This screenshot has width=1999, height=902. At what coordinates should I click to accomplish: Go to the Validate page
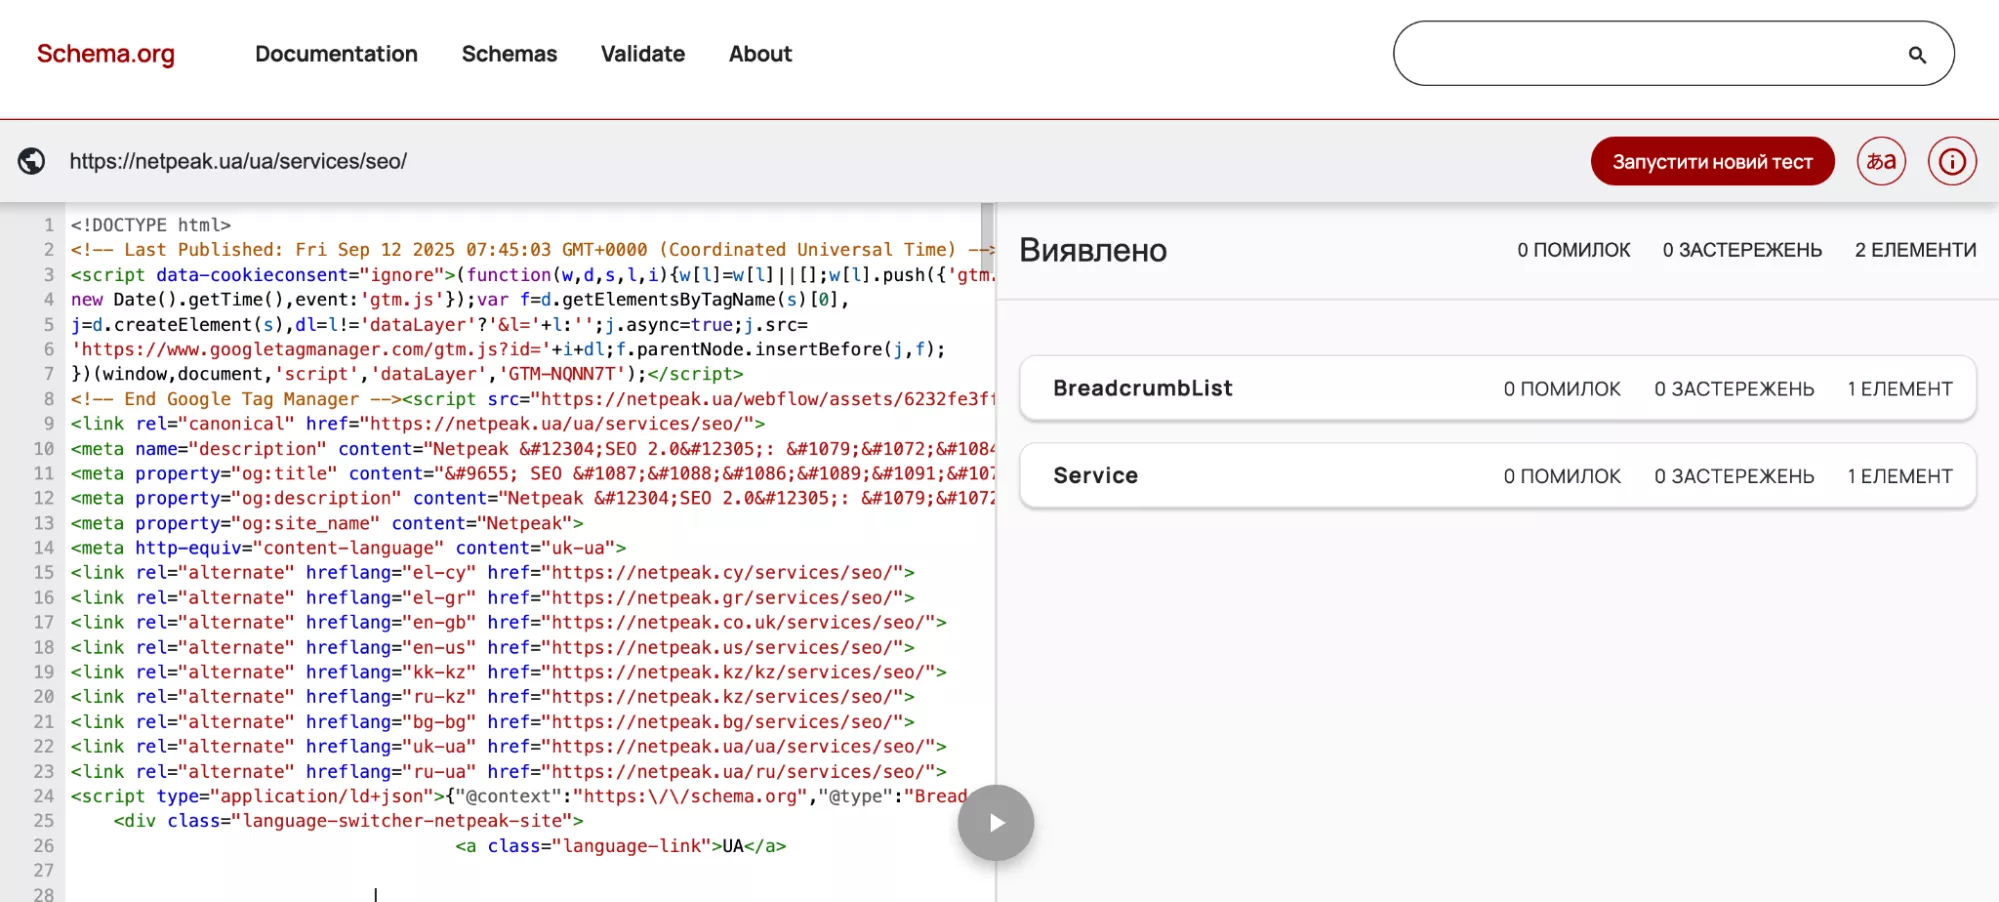click(642, 54)
